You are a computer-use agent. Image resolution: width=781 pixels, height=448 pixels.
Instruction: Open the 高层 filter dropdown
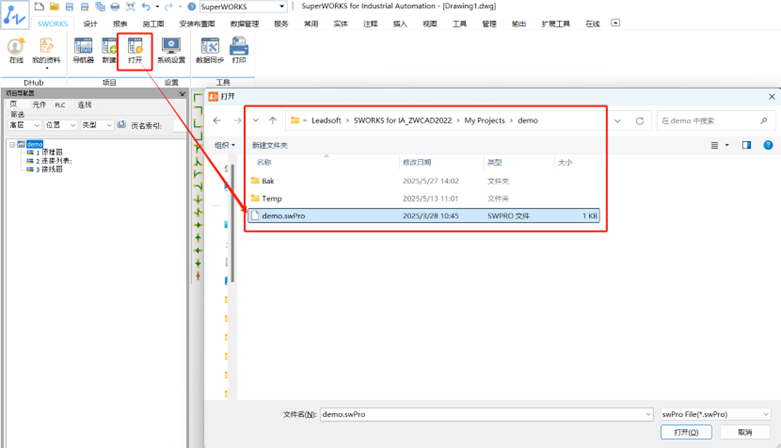click(x=25, y=125)
